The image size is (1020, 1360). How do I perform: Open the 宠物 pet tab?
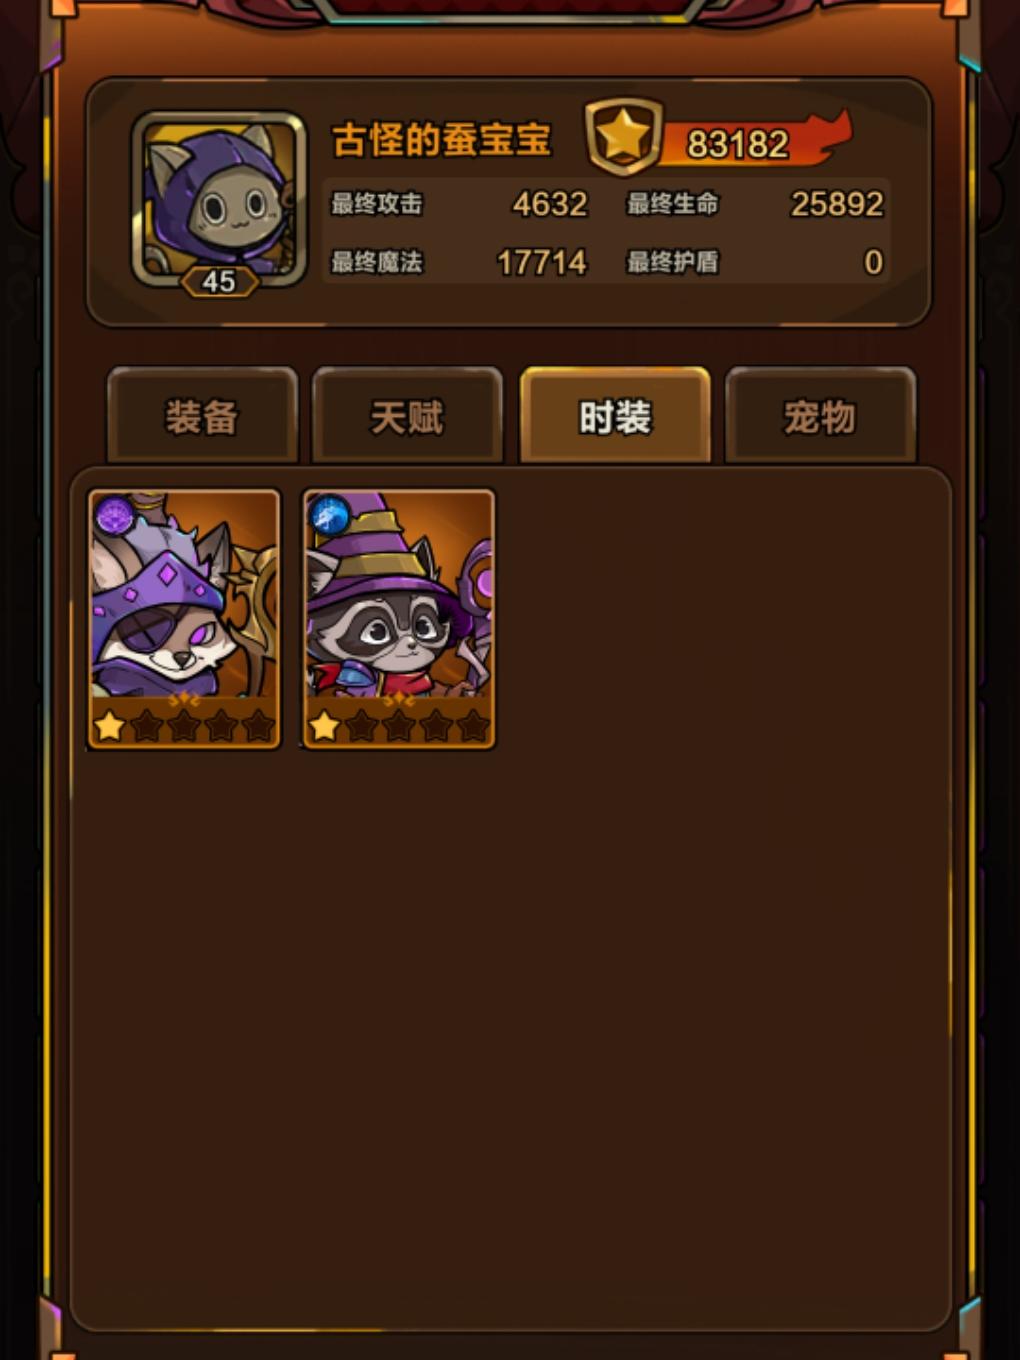point(820,416)
